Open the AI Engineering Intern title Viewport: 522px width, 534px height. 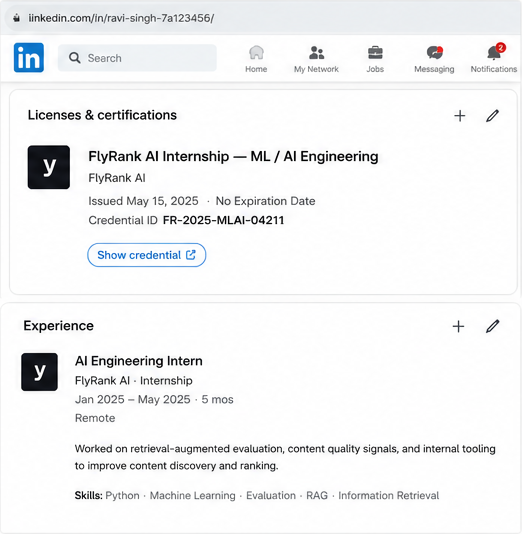point(139,361)
